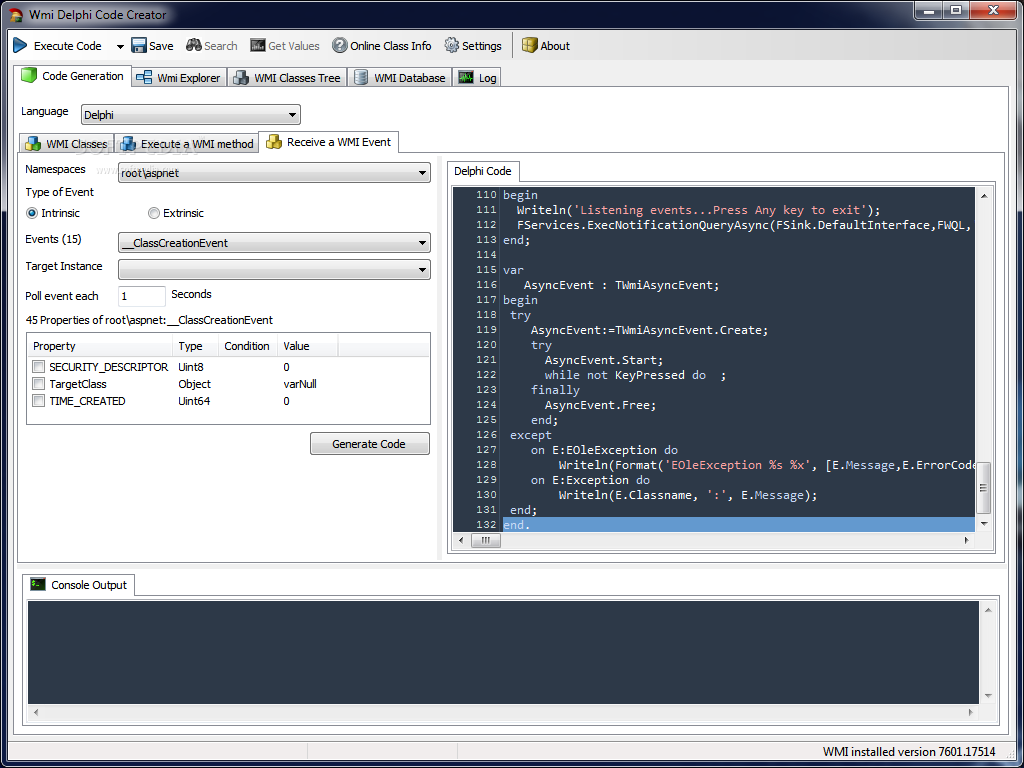Click the code editor scroll right arrow
1024x768 pixels.
967,540
